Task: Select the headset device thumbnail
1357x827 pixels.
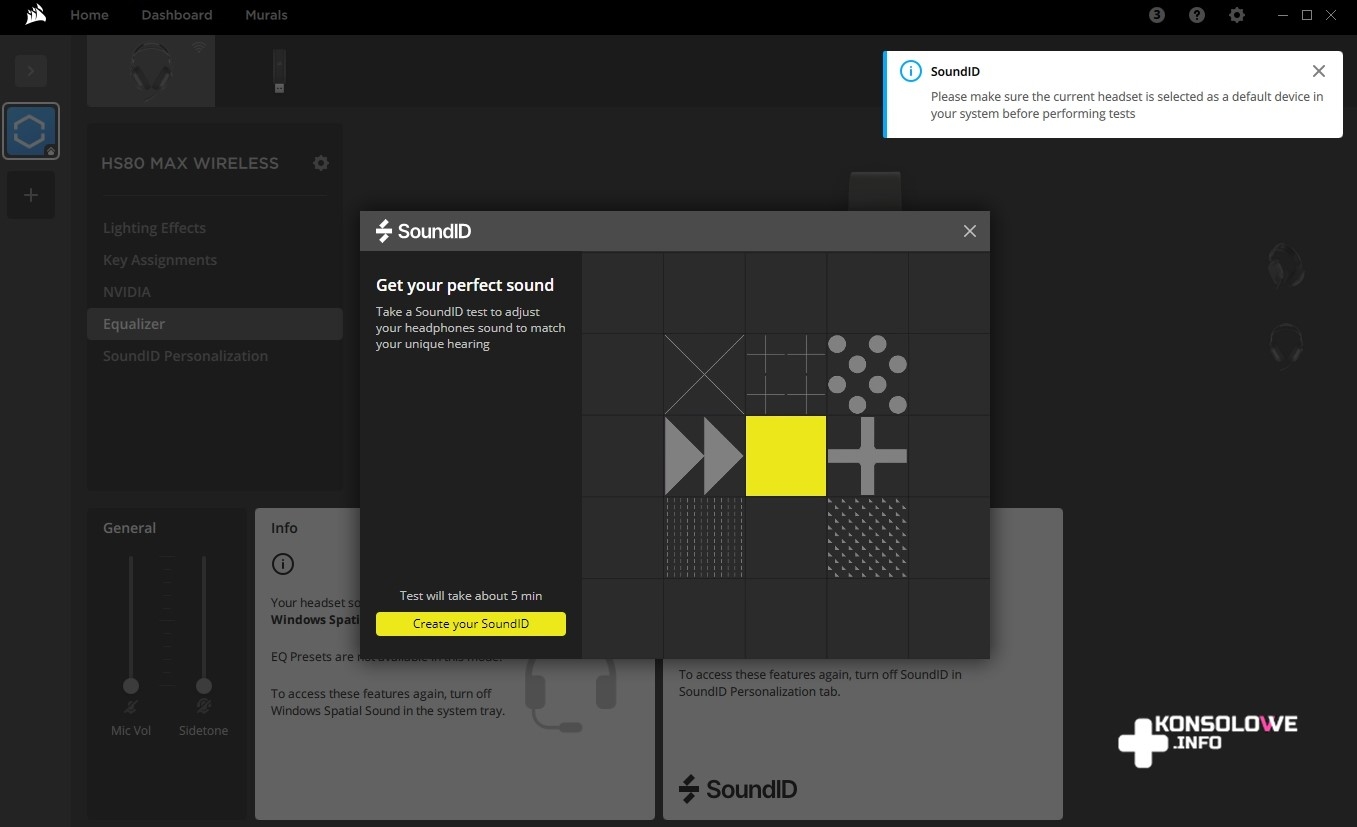Action: pyautogui.click(x=151, y=71)
